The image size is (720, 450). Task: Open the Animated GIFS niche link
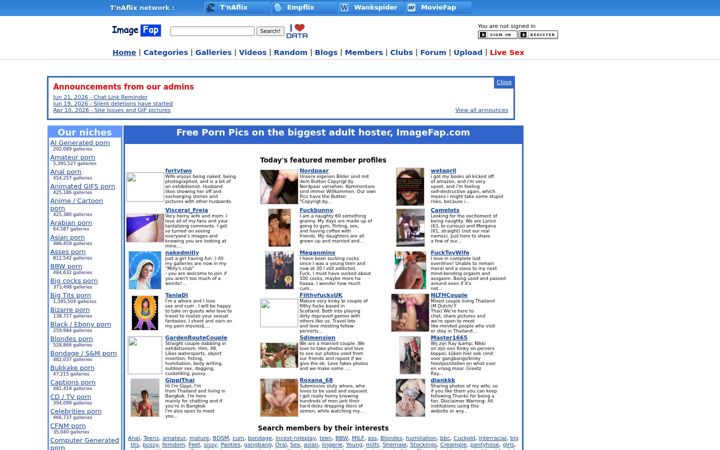tap(83, 186)
